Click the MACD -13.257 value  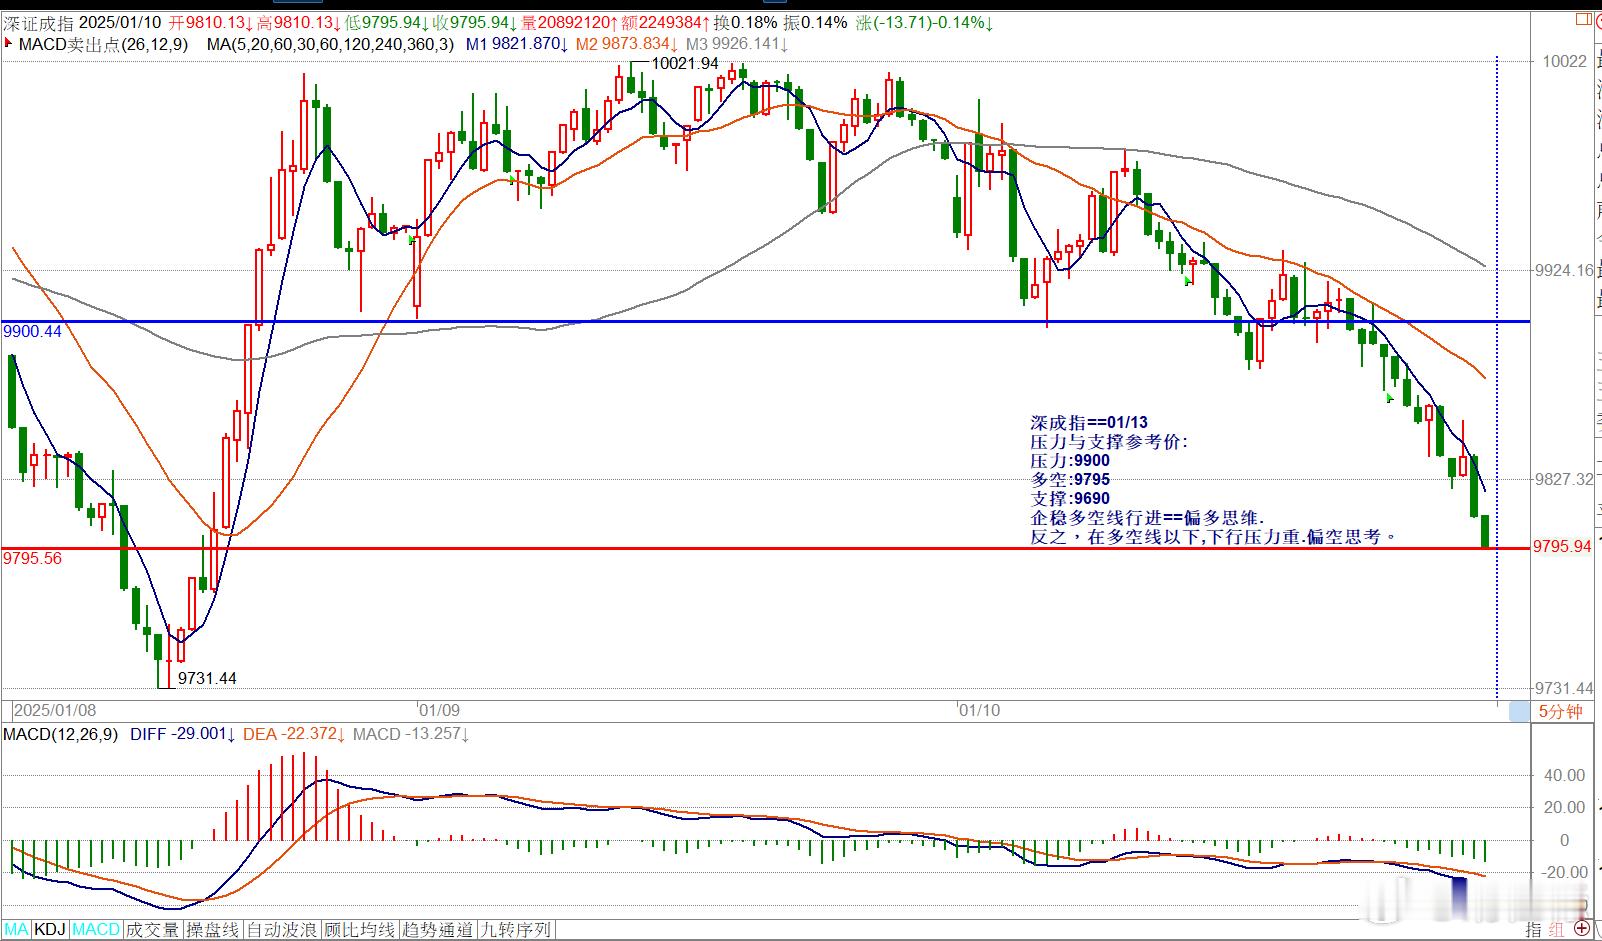(411, 734)
